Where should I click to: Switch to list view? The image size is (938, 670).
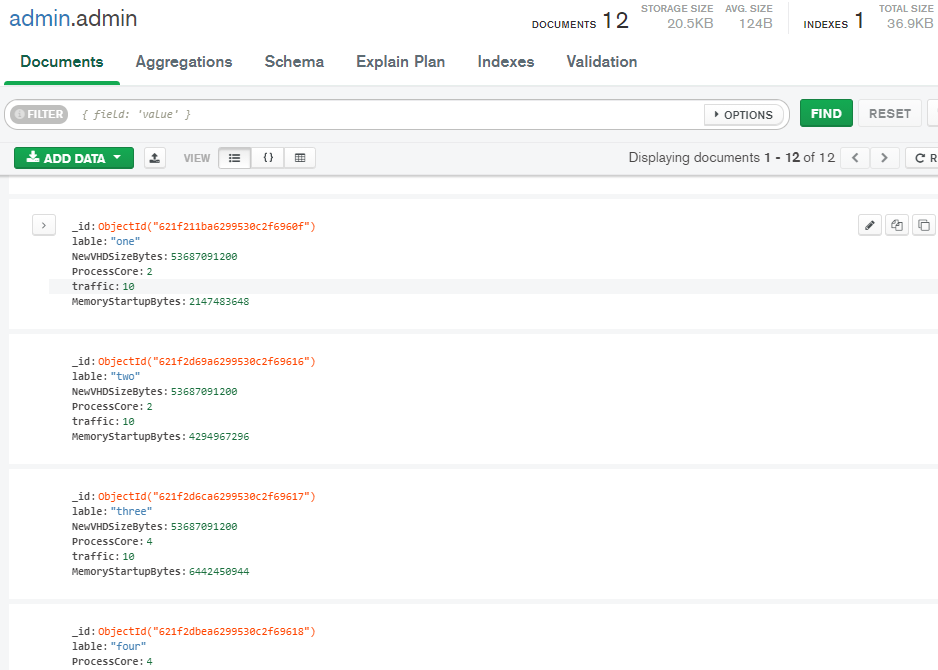[x=234, y=158]
